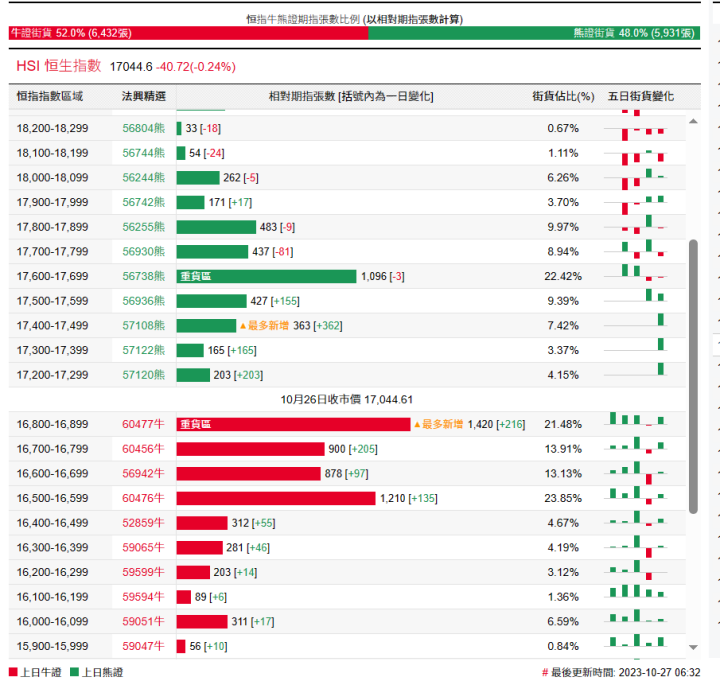Open the five-day chart for 17,600-17,699

pyautogui.click(x=641, y=276)
